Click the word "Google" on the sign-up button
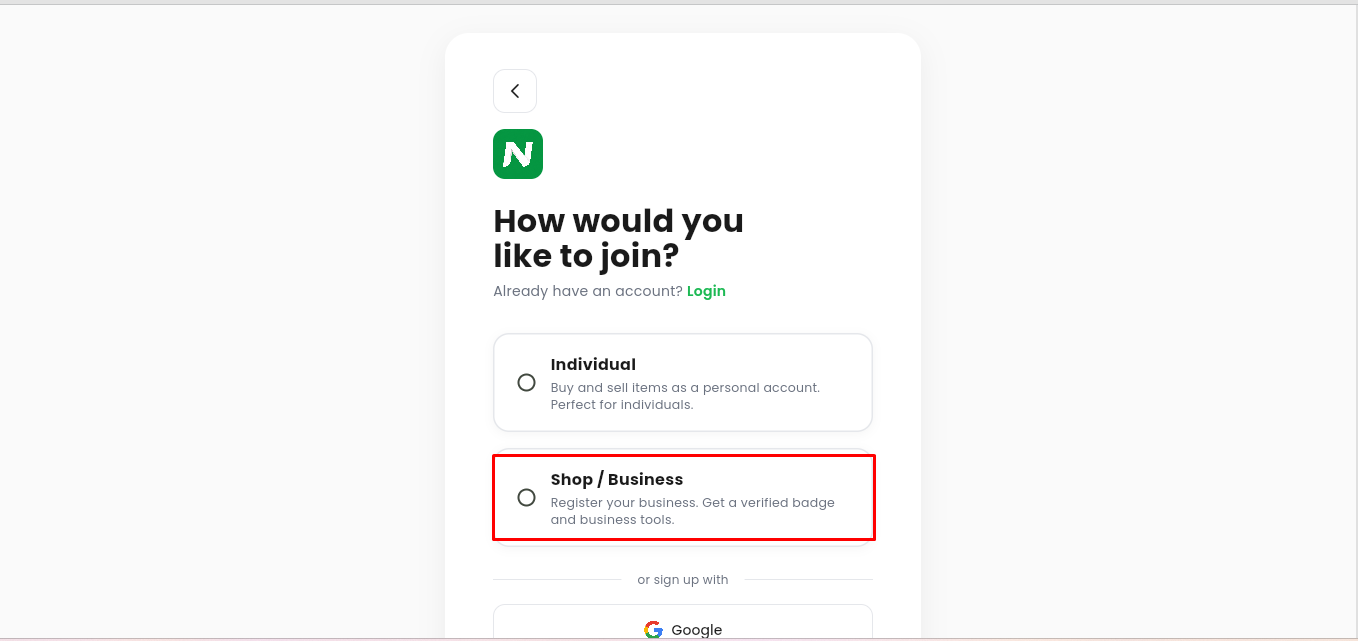Viewport: 1358px width, 641px height. pos(697,630)
